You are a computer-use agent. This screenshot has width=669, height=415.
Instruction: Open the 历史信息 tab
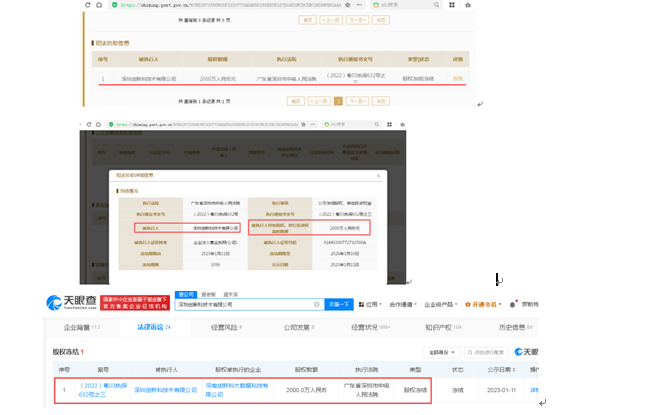(515, 327)
